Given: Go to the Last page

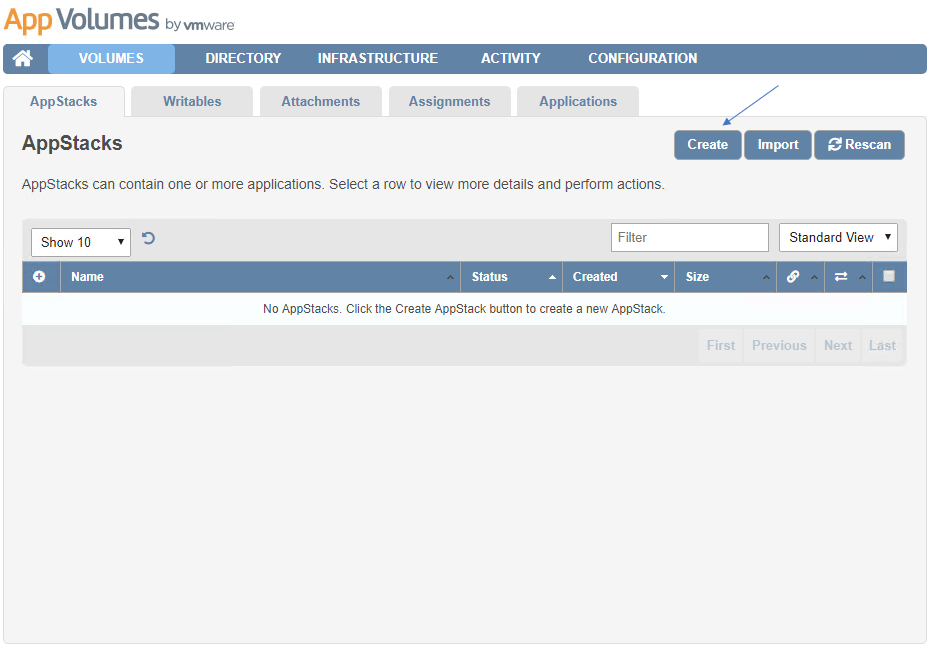Looking at the screenshot, I should [882, 345].
